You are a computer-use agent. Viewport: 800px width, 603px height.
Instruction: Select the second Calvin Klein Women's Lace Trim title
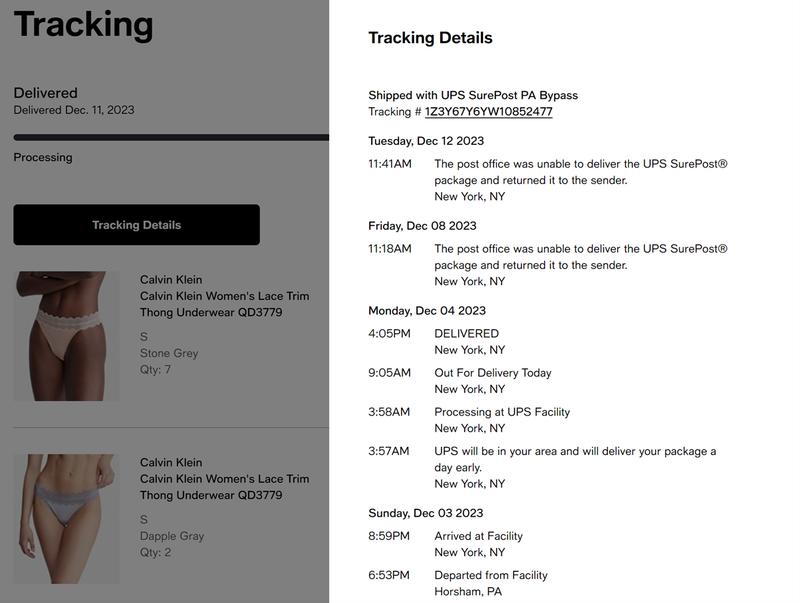[224, 487]
